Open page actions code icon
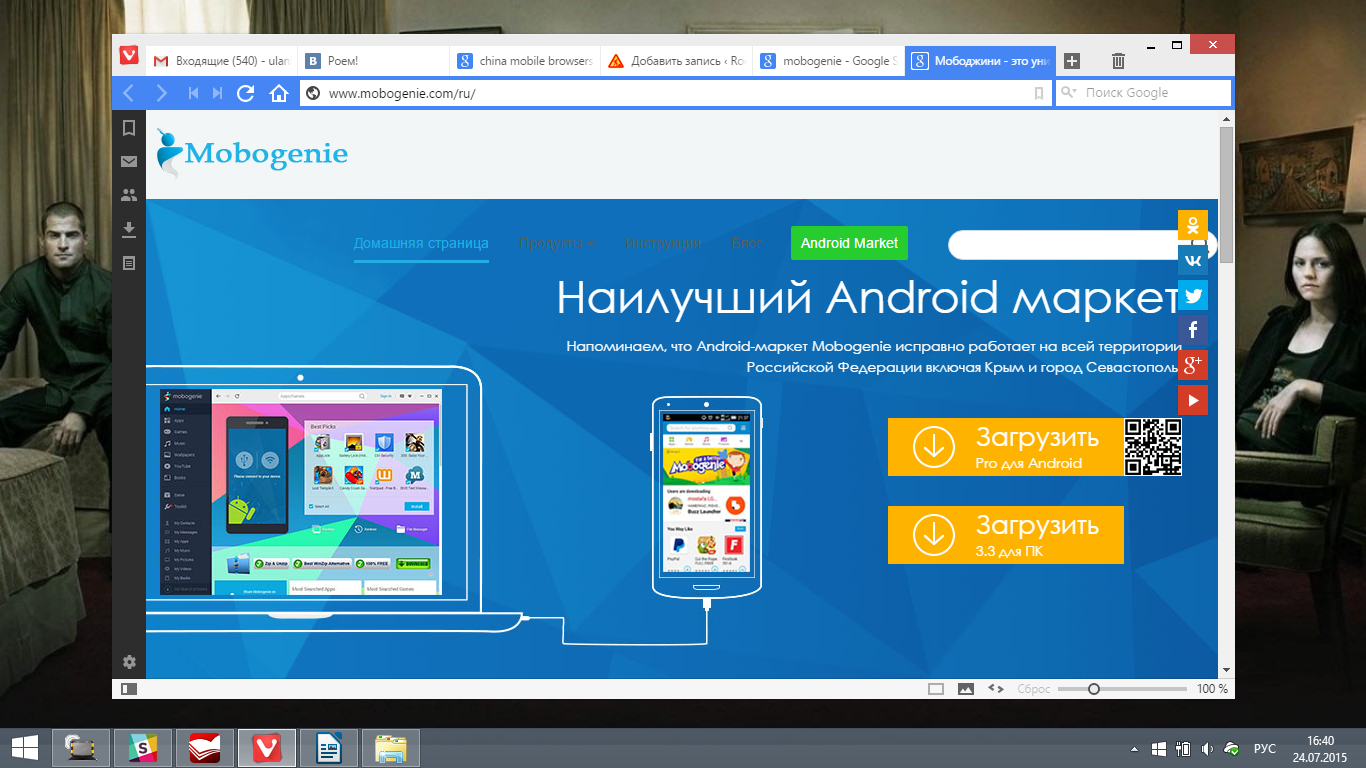This screenshot has height=768, width=1366. [996, 689]
